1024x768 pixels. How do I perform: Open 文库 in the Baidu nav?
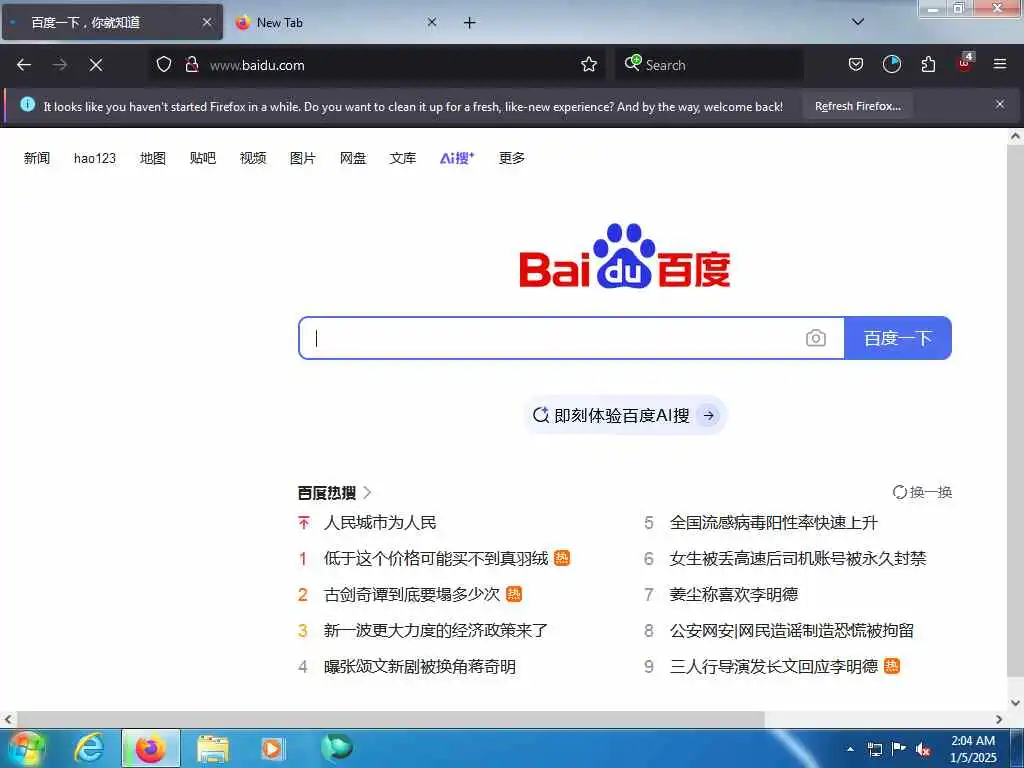coord(403,158)
